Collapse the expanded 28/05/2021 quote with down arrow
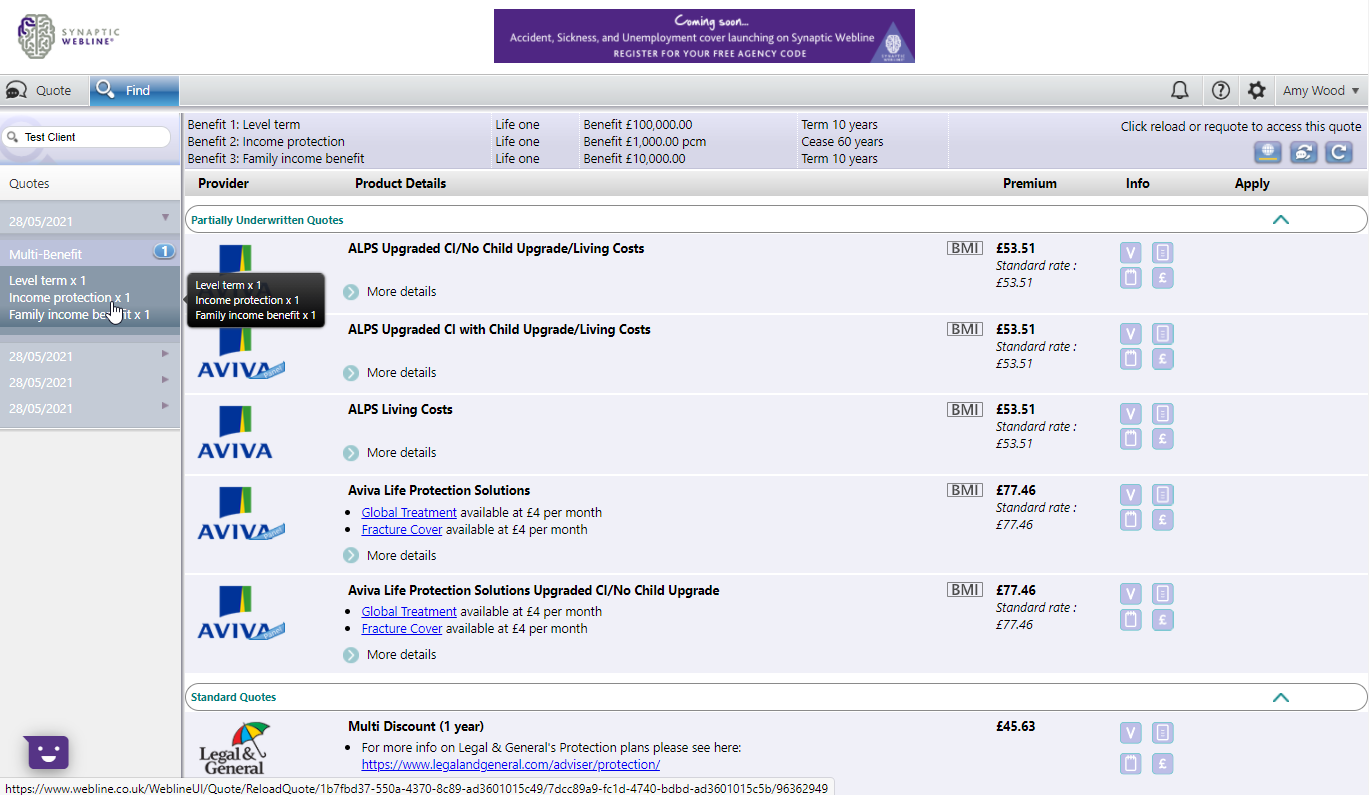Image resolution: width=1369 pixels, height=795 pixels. click(x=166, y=217)
